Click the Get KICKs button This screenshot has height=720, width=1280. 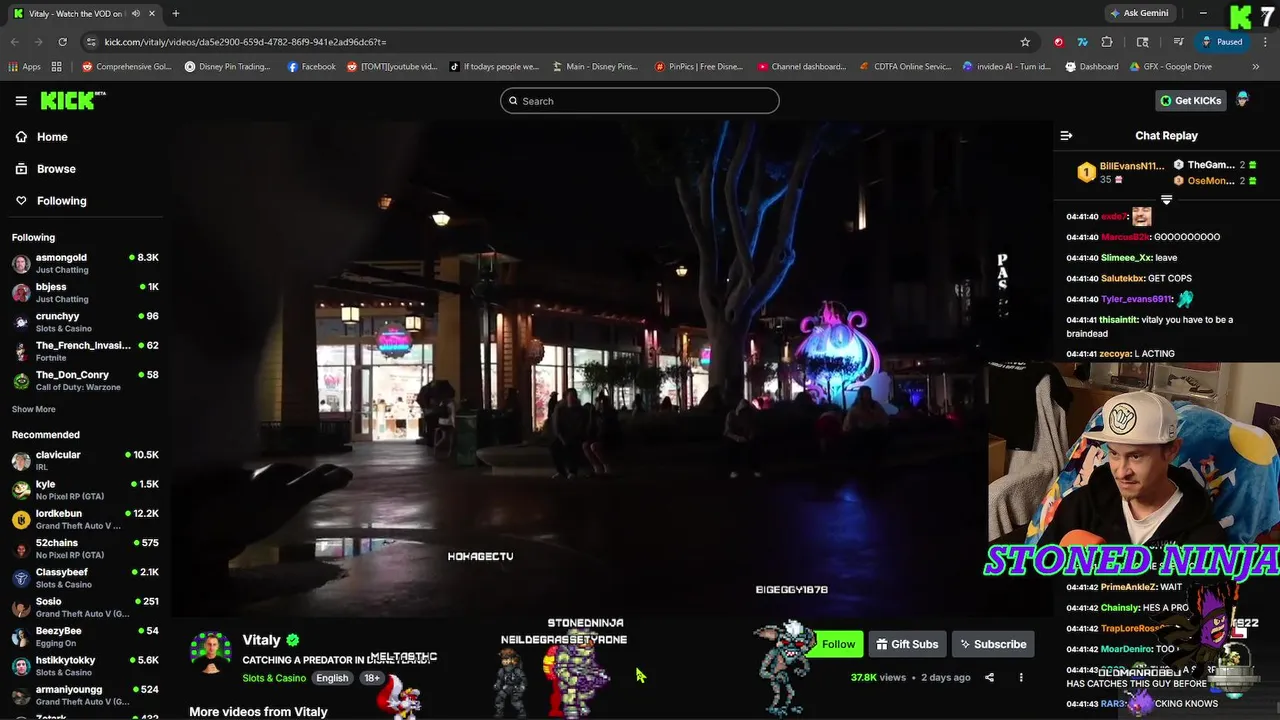1191,101
